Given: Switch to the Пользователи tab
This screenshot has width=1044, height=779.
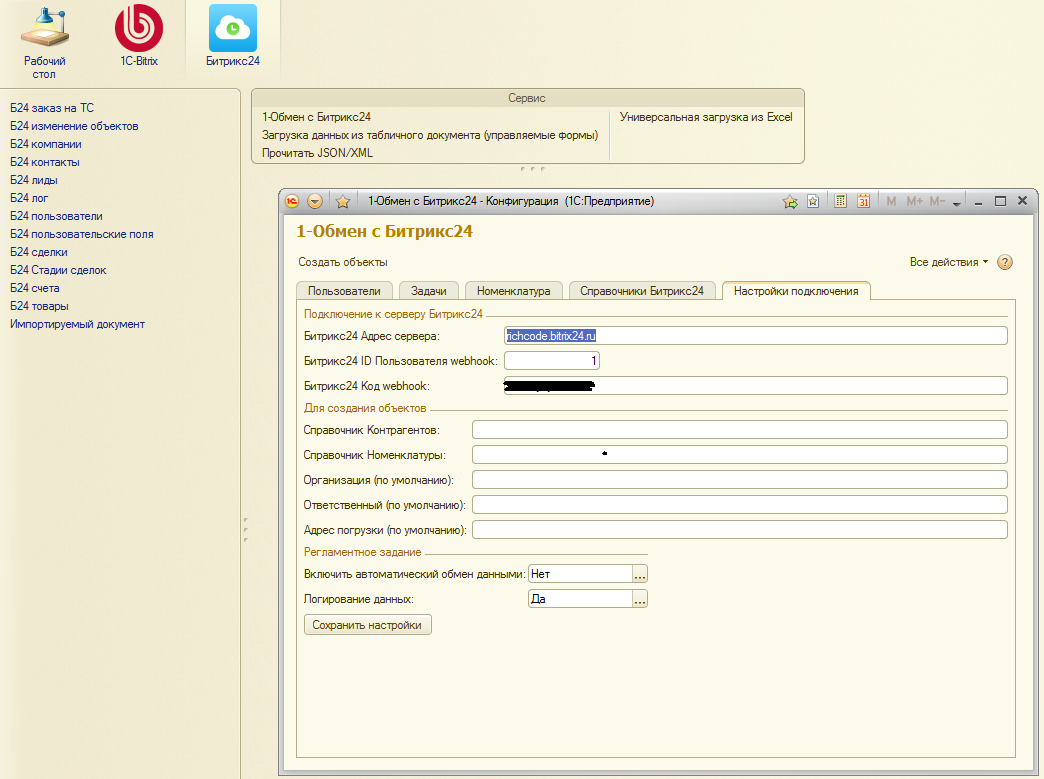Looking at the screenshot, I should (x=344, y=291).
